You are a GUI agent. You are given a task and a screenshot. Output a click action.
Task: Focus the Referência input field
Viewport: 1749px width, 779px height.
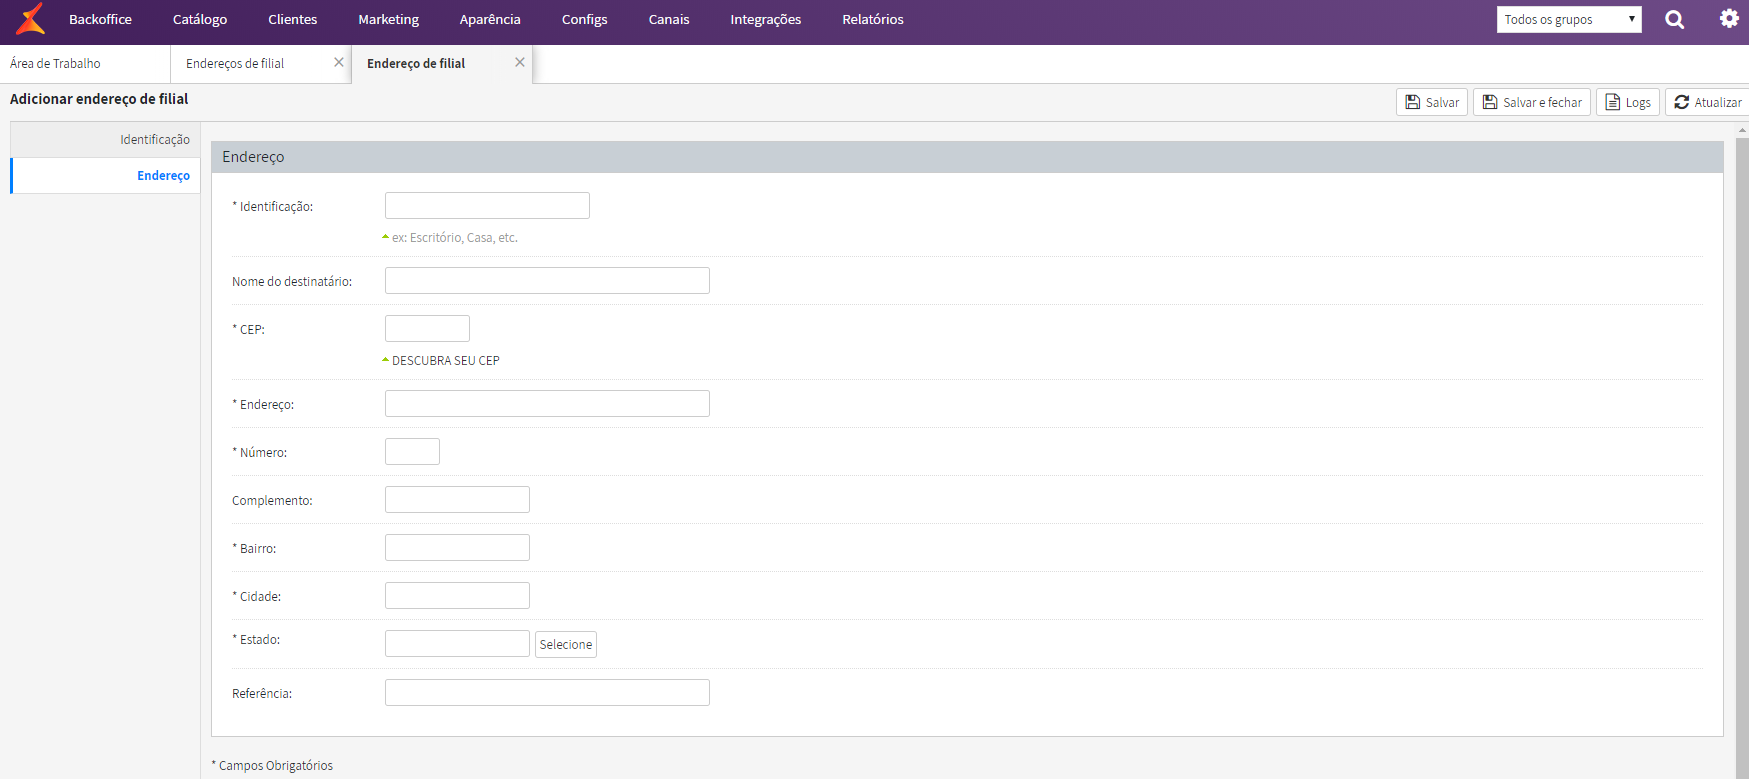pos(547,692)
